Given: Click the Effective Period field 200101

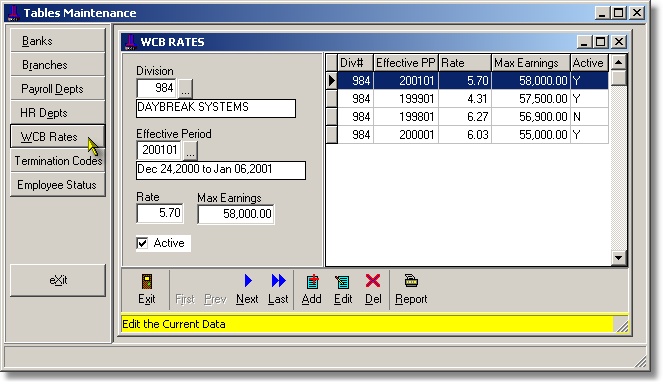Looking at the screenshot, I should click(159, 150).
